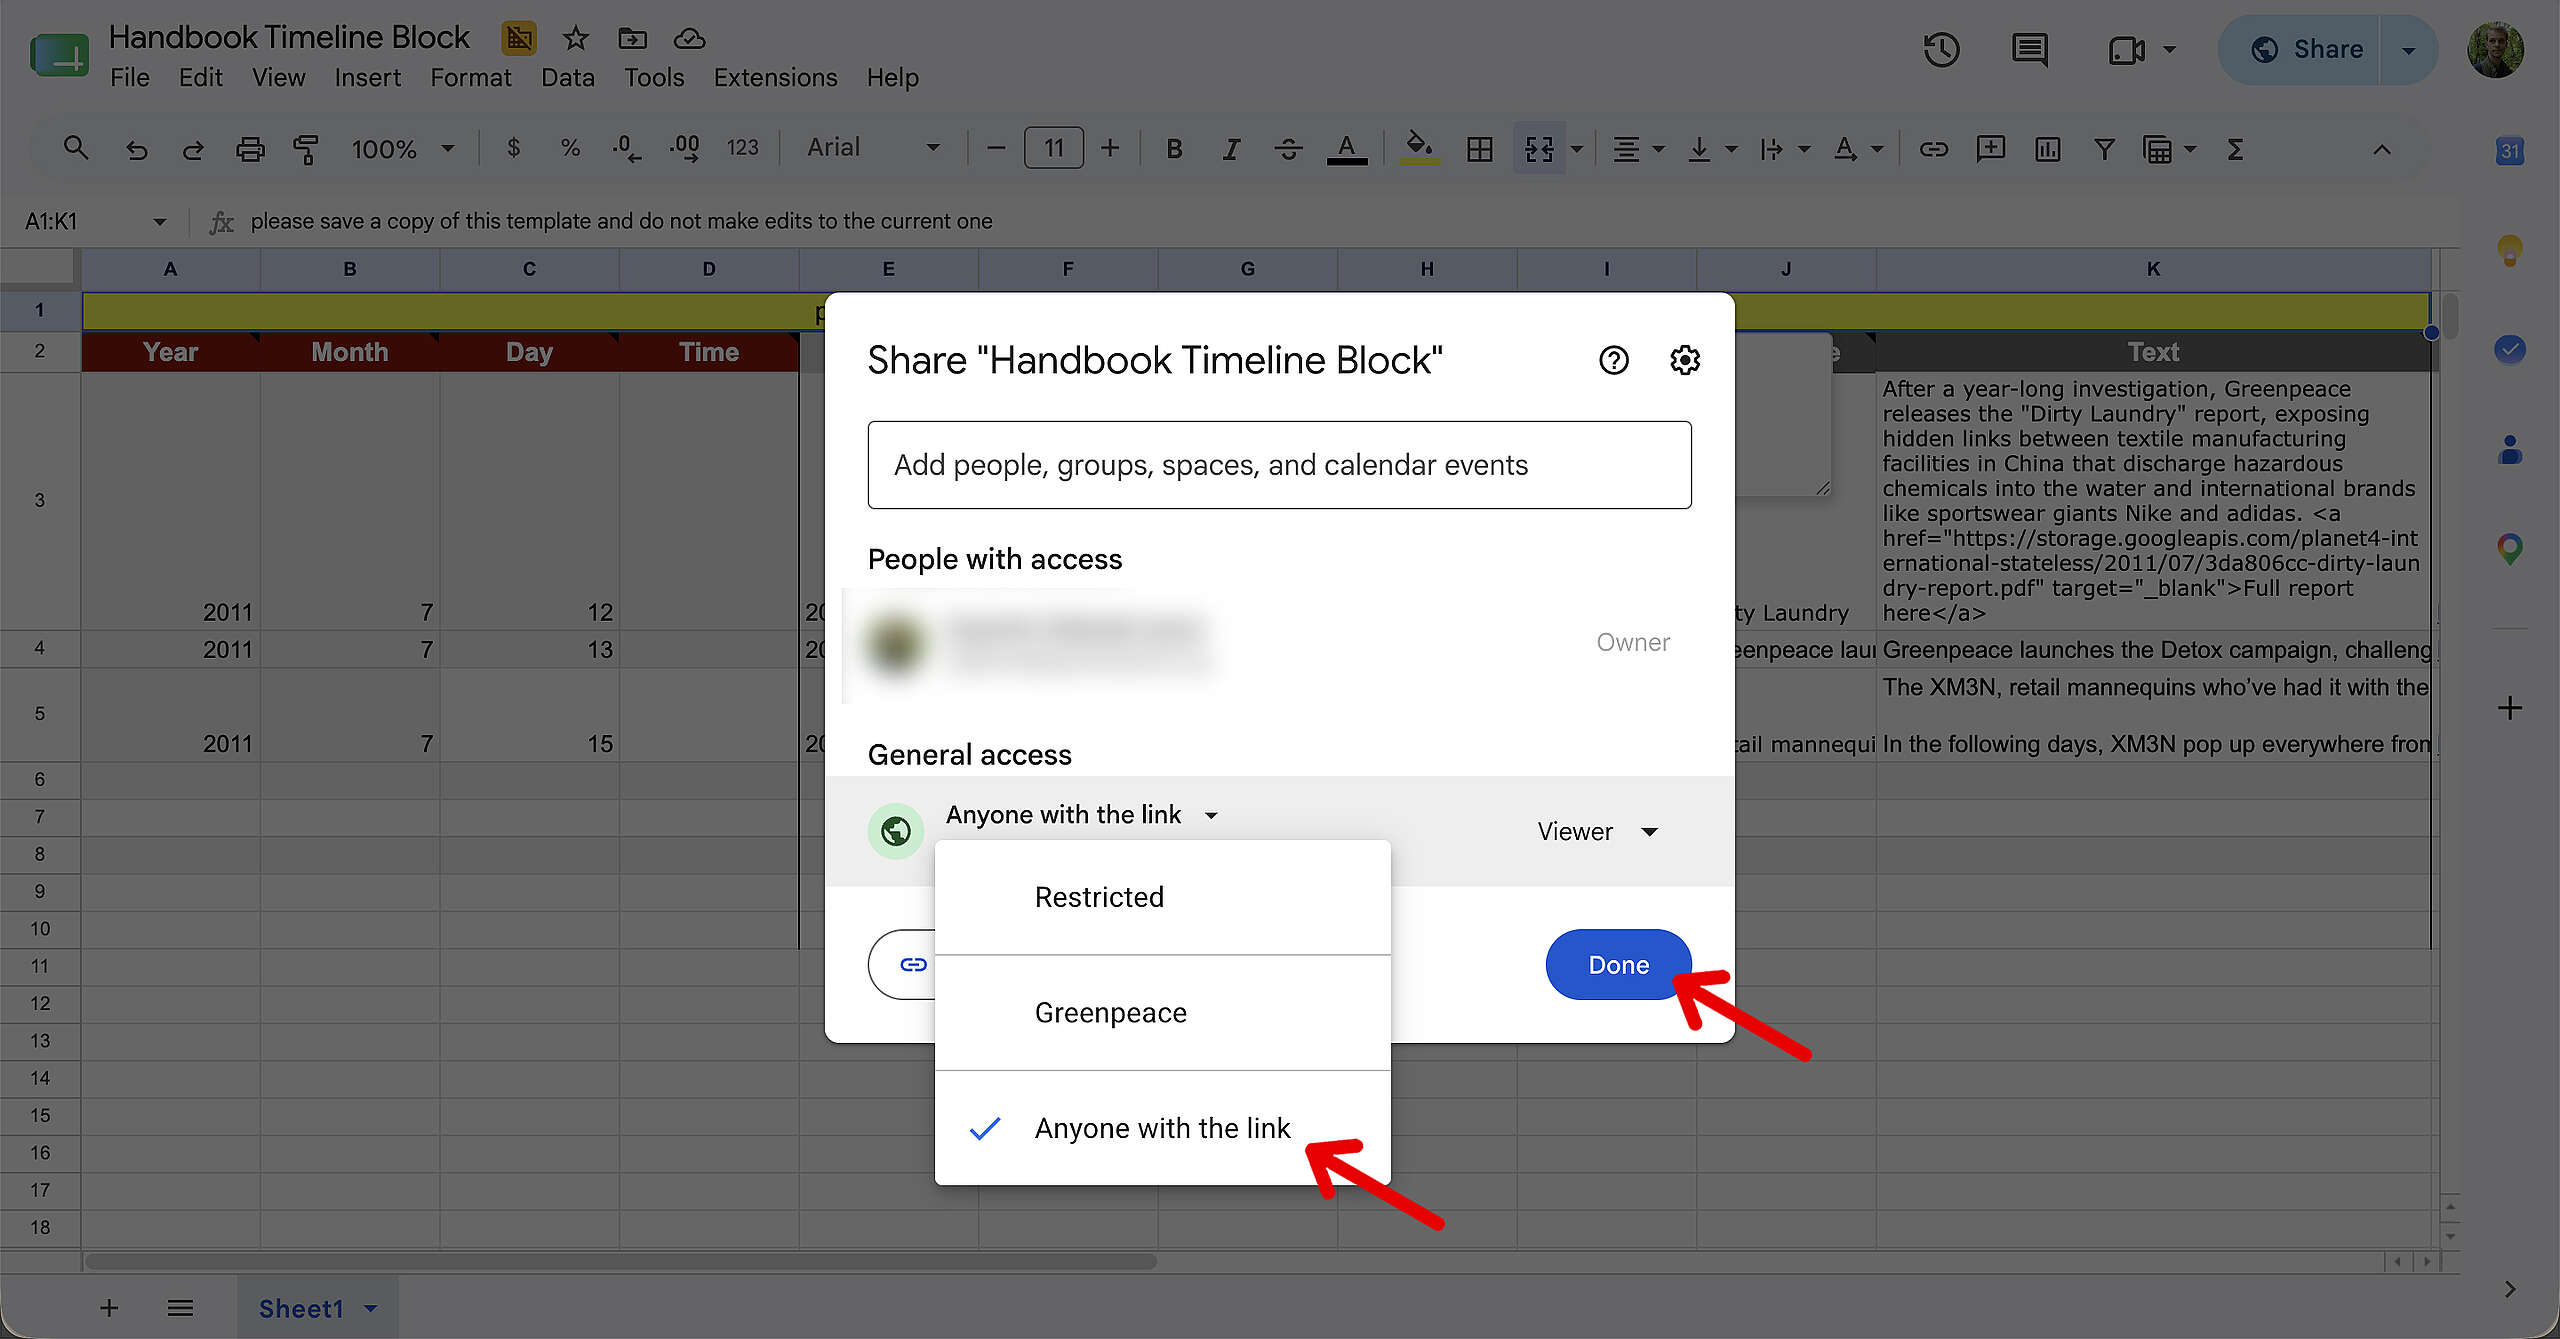Image resolution: width=2560 pixels, height=1339 pixels.
Task: Select Restricted access option
Action: [1162, 897]
